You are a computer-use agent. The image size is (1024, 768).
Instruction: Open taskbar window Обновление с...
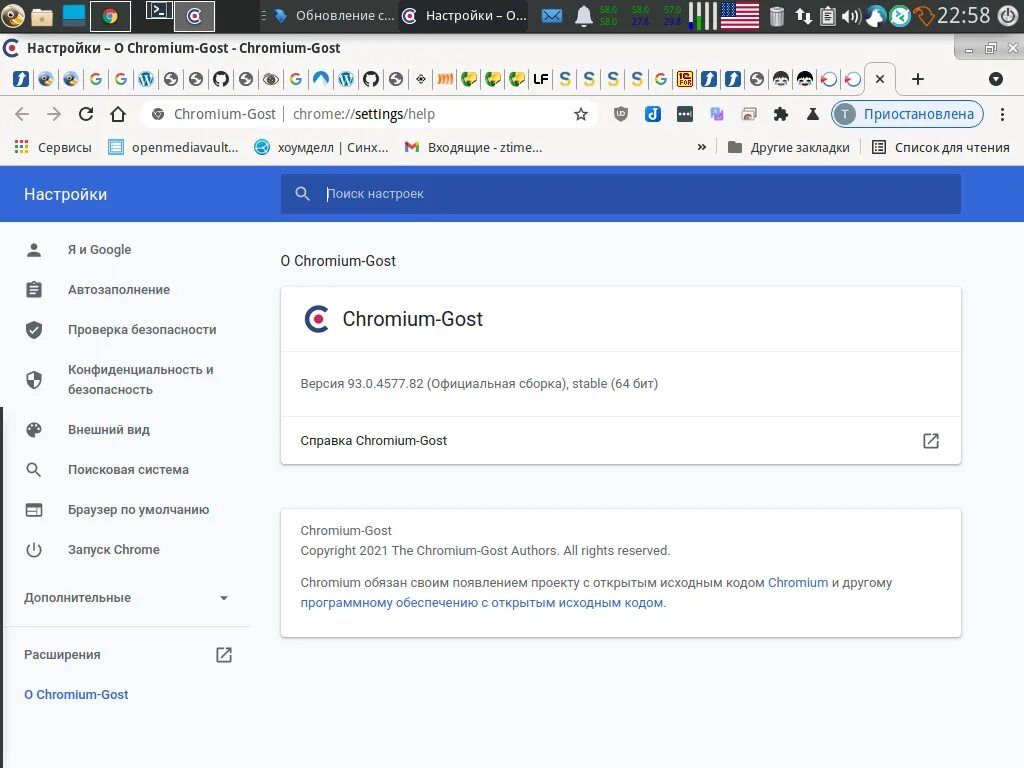point(334,16)
